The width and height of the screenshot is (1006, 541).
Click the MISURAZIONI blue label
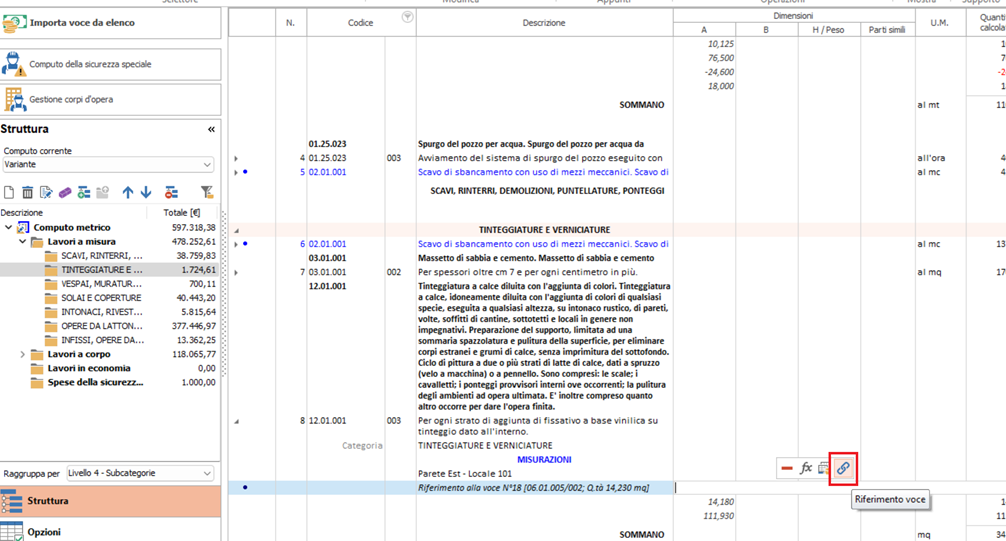[x=544, y=459]
